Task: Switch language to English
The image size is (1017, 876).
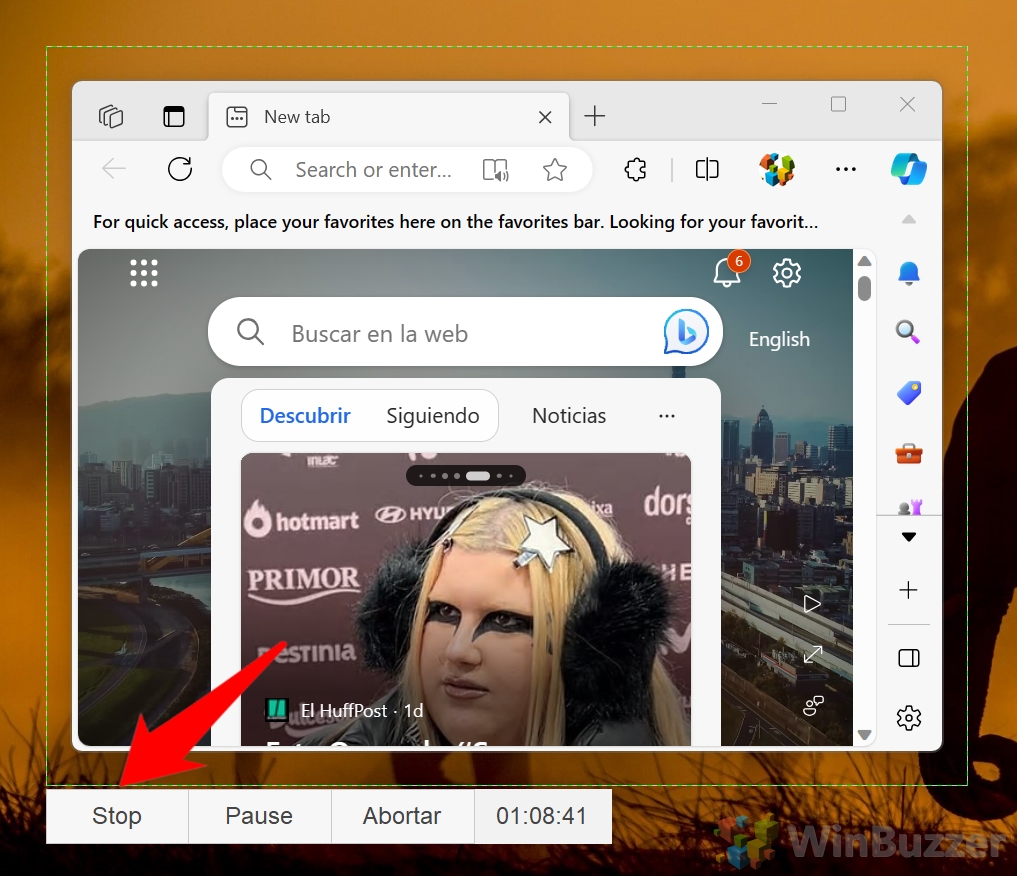Action: (x=779, y=339)
